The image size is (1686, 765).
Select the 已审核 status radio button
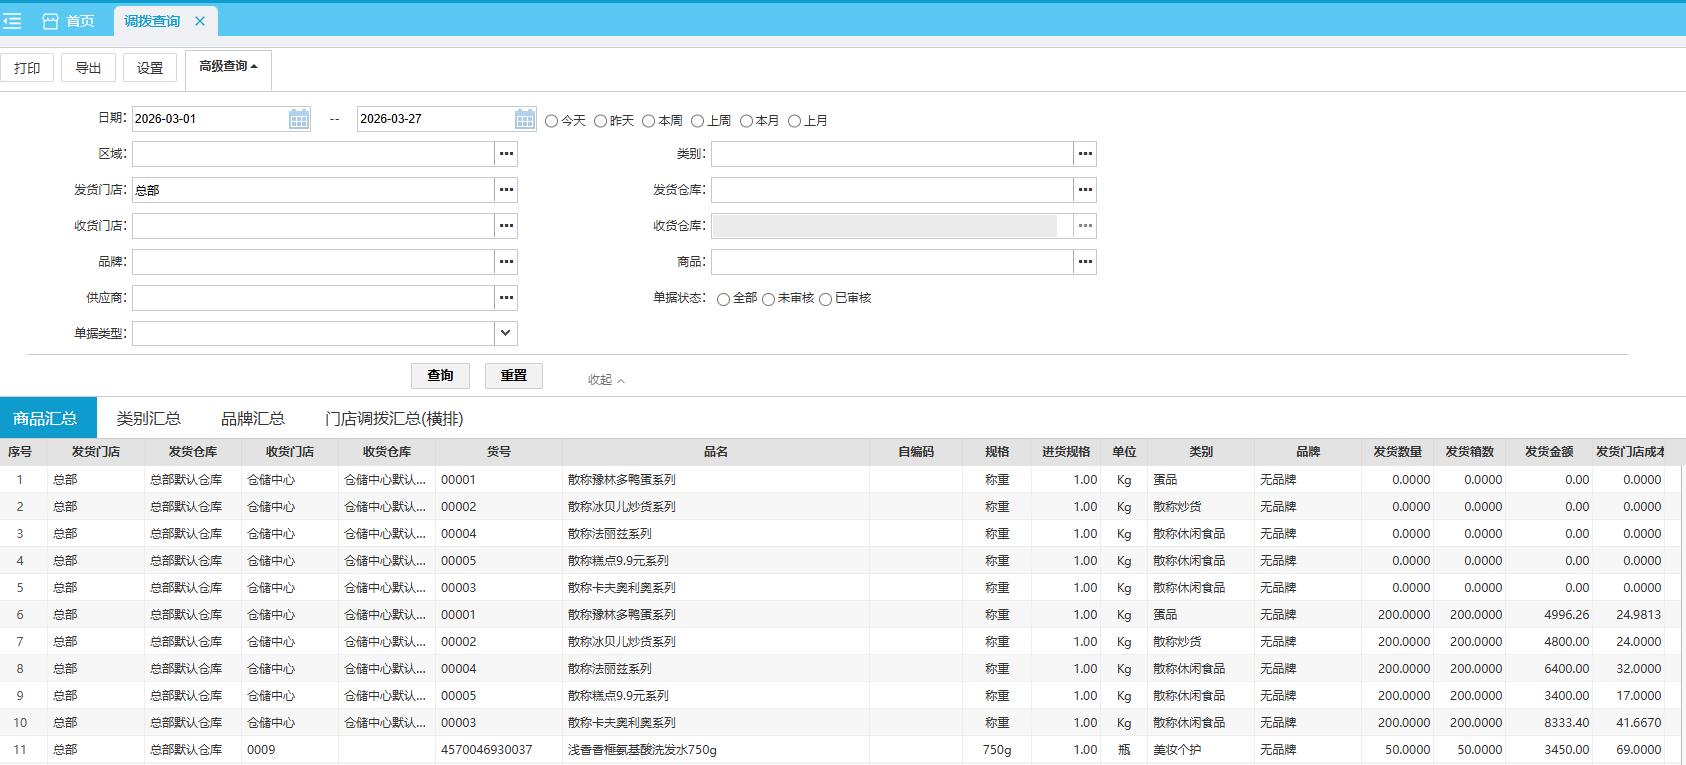[x=825, y=299]
